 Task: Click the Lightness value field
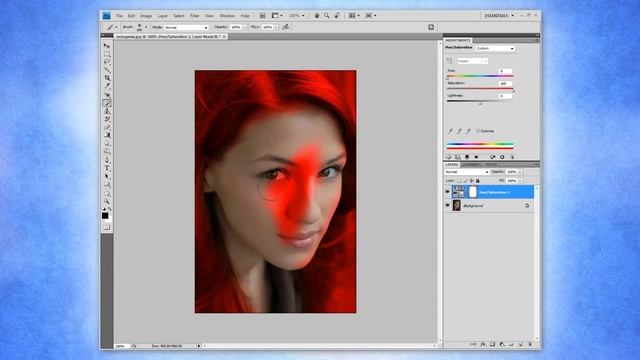pyautogui.click(x=505, y=96)
